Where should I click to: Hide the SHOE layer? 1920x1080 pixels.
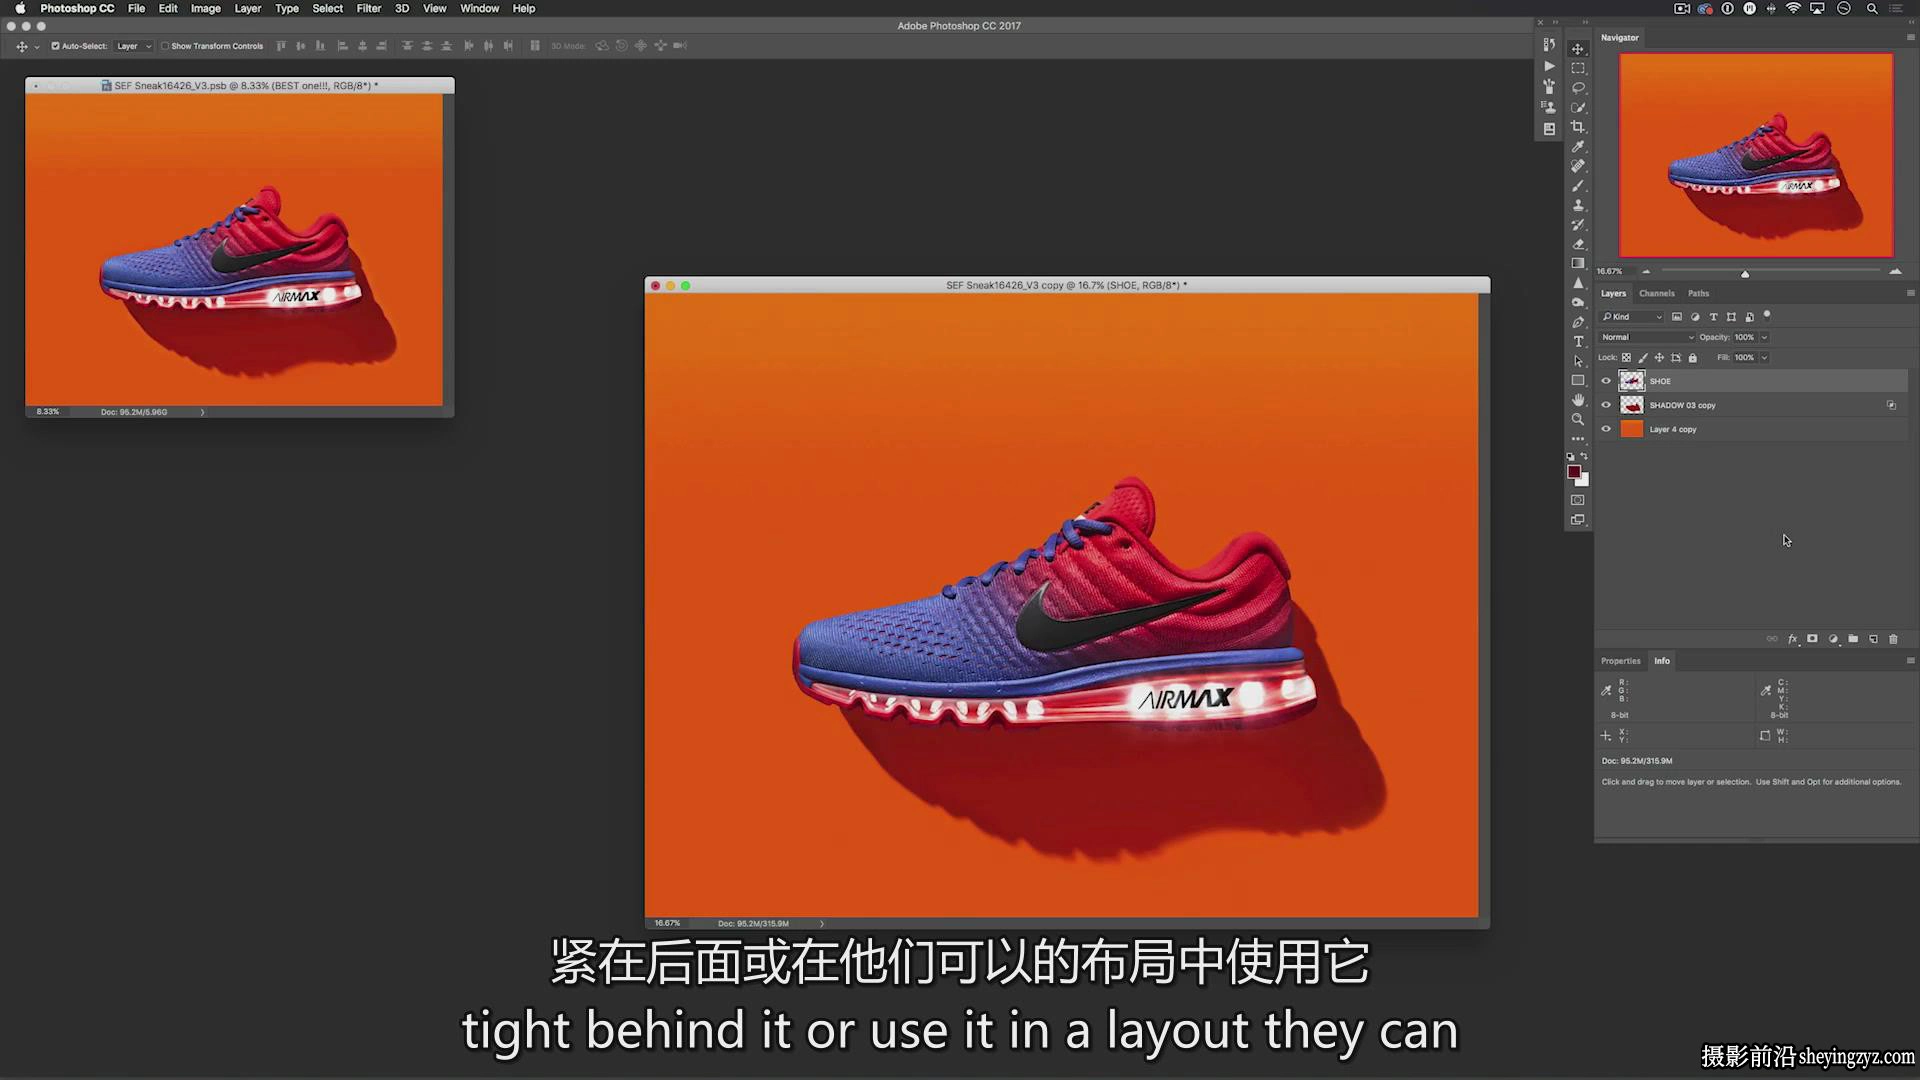click(x=1606, y=381)
